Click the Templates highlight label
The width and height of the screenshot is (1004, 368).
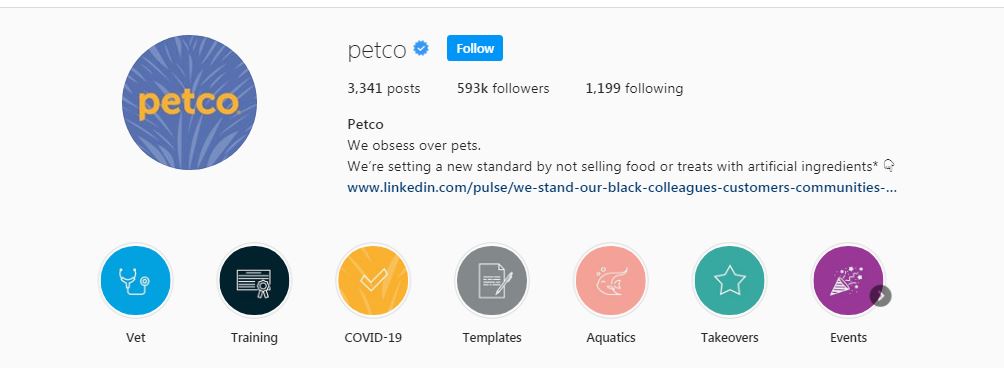click(492, 337)
